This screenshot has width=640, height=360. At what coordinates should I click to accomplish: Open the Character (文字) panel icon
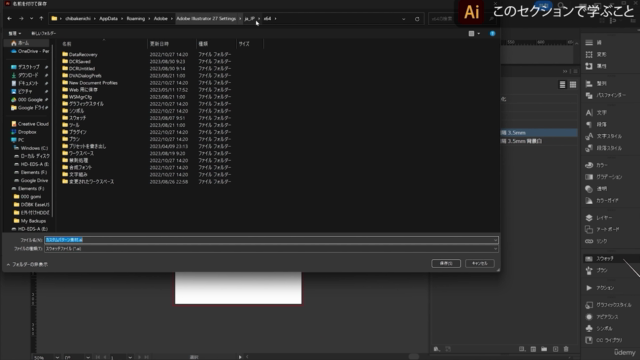[x=589, y=113]
